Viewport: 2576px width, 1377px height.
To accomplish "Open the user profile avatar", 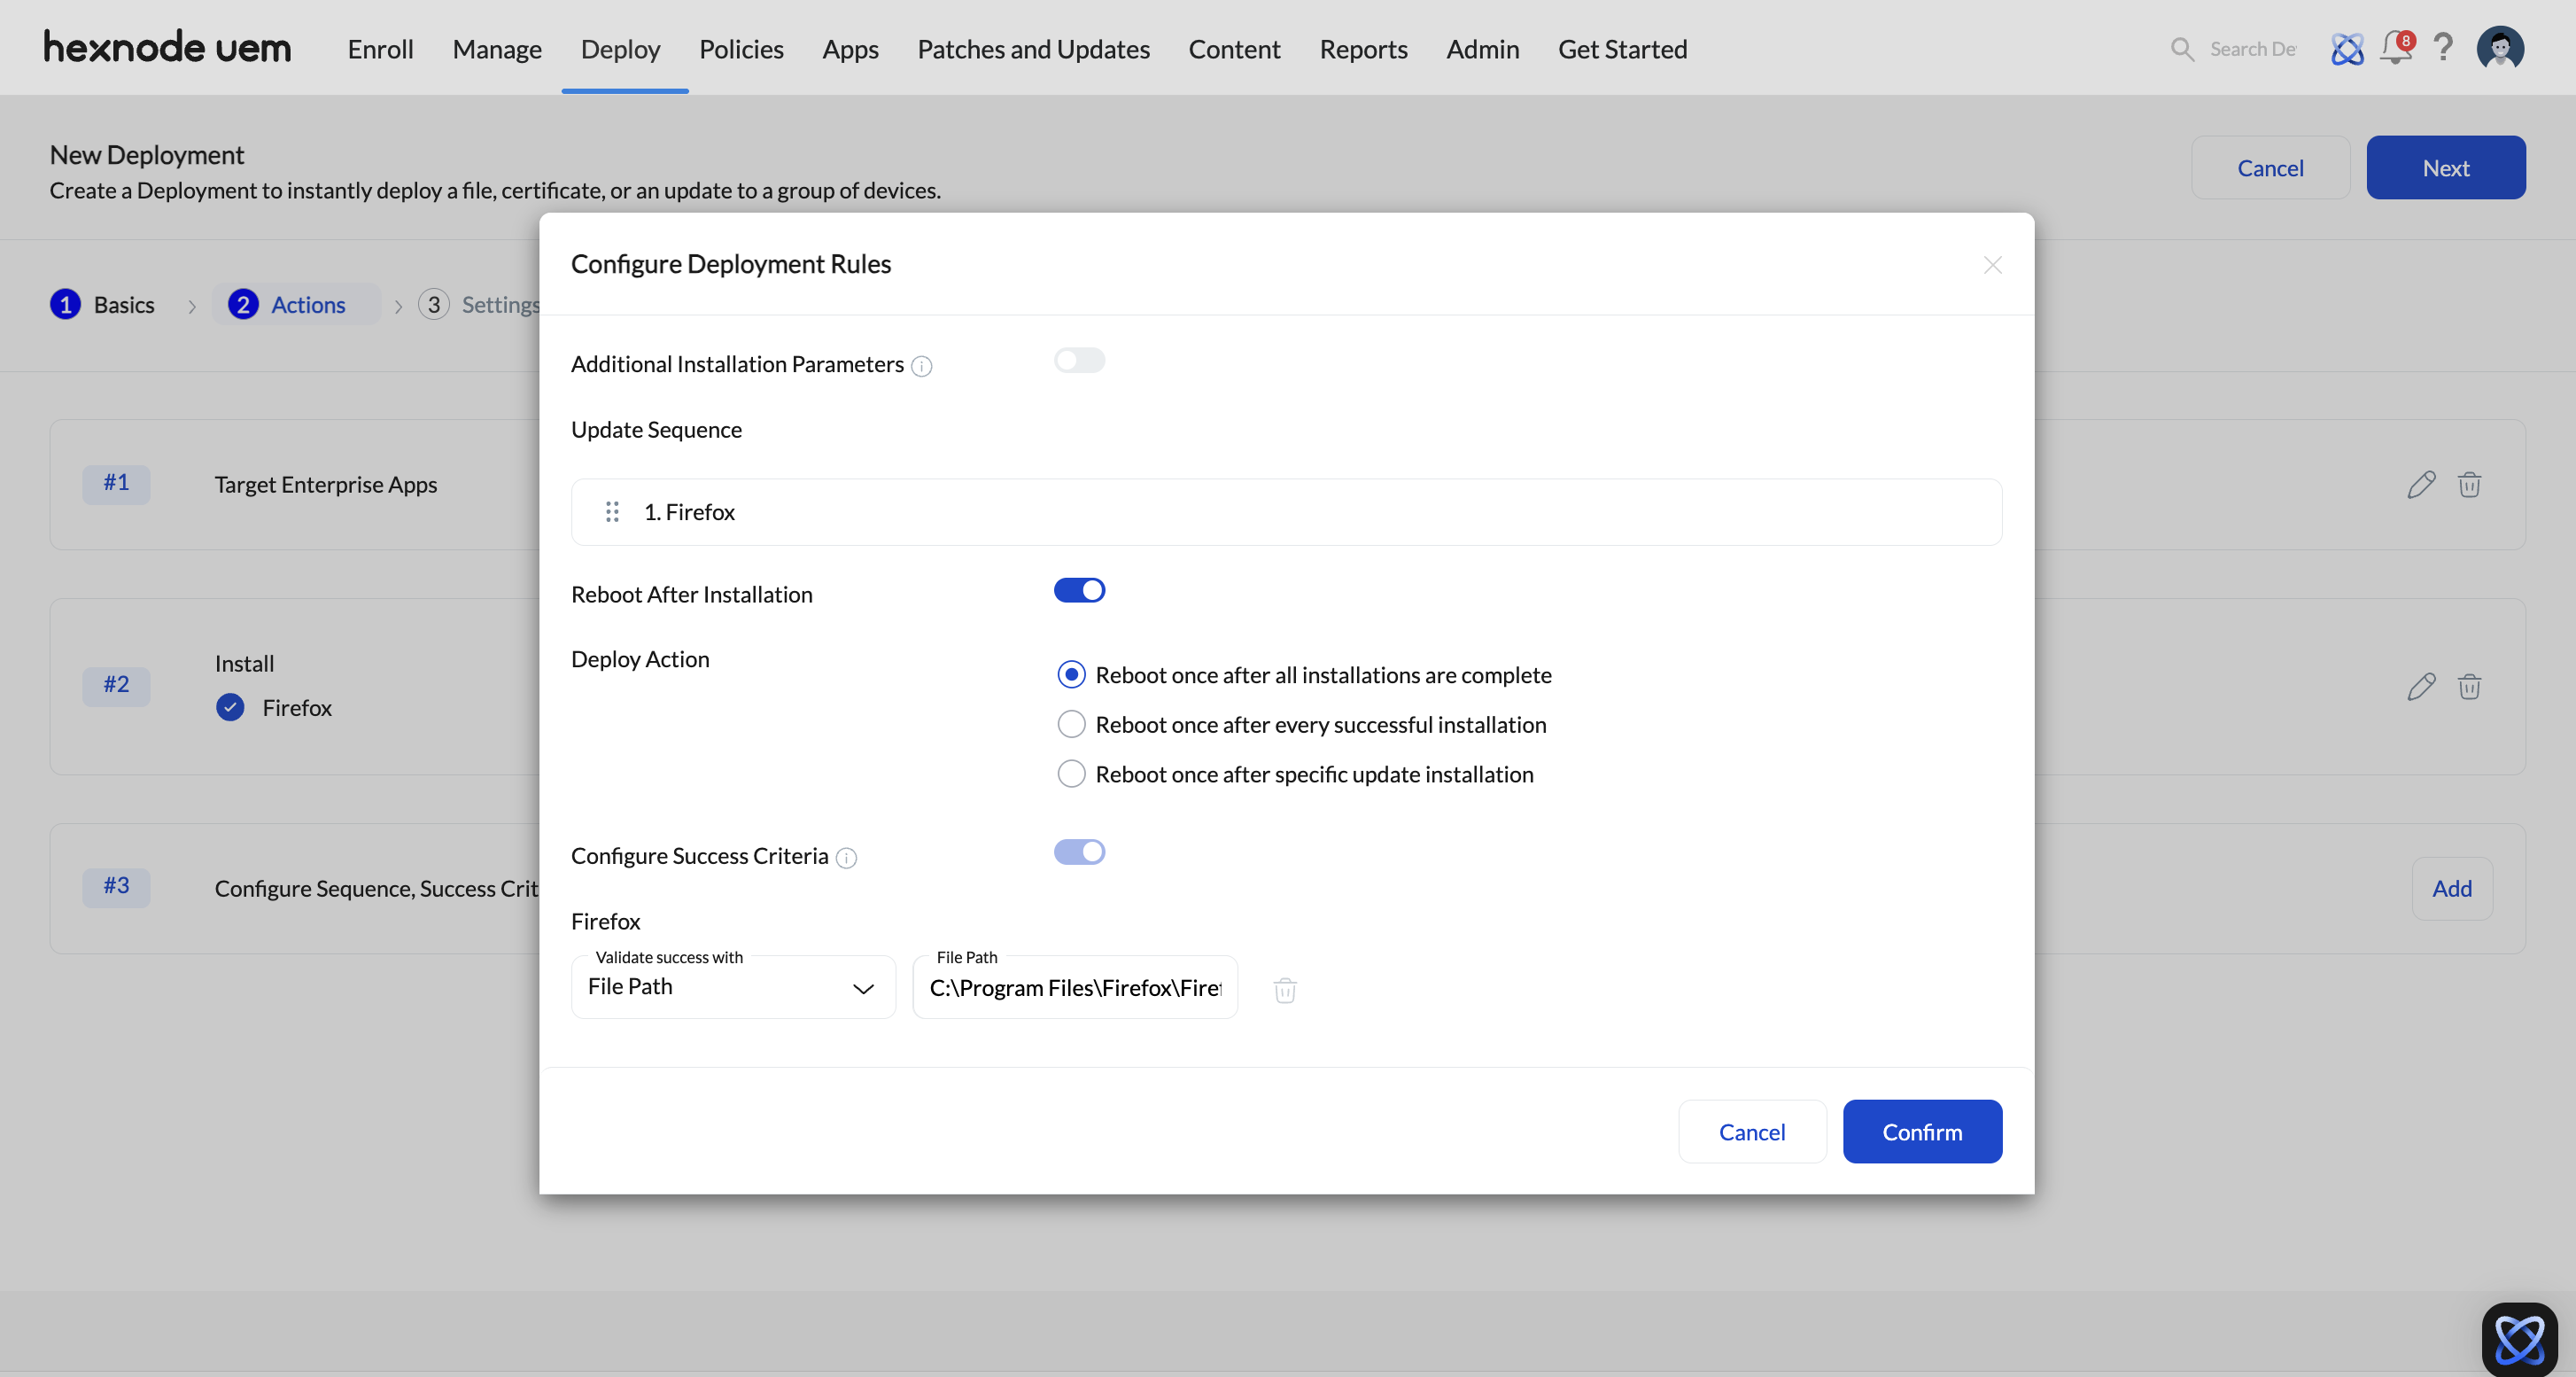I will 2499,48.
